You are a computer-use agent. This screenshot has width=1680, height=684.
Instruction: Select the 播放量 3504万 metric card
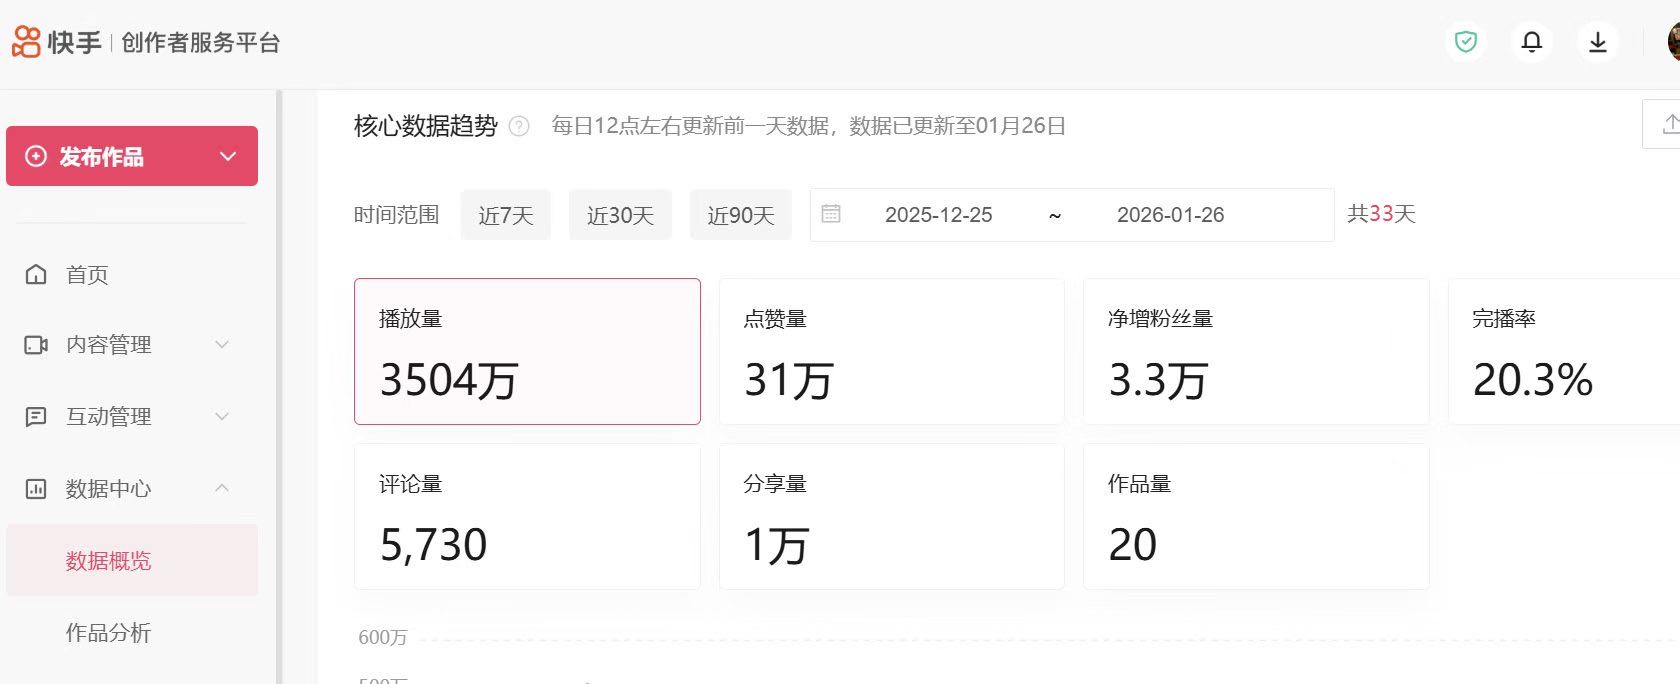527,351
